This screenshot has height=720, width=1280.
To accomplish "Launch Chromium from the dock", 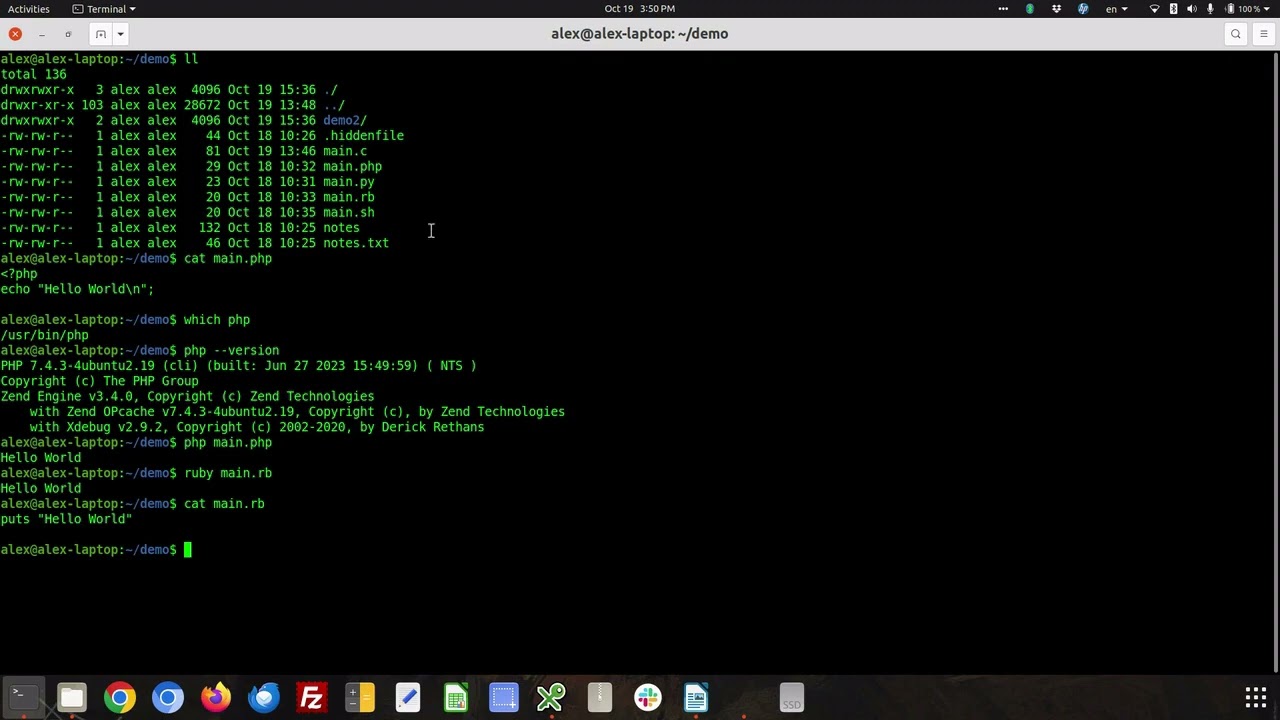I will click(x=168, y=697).
